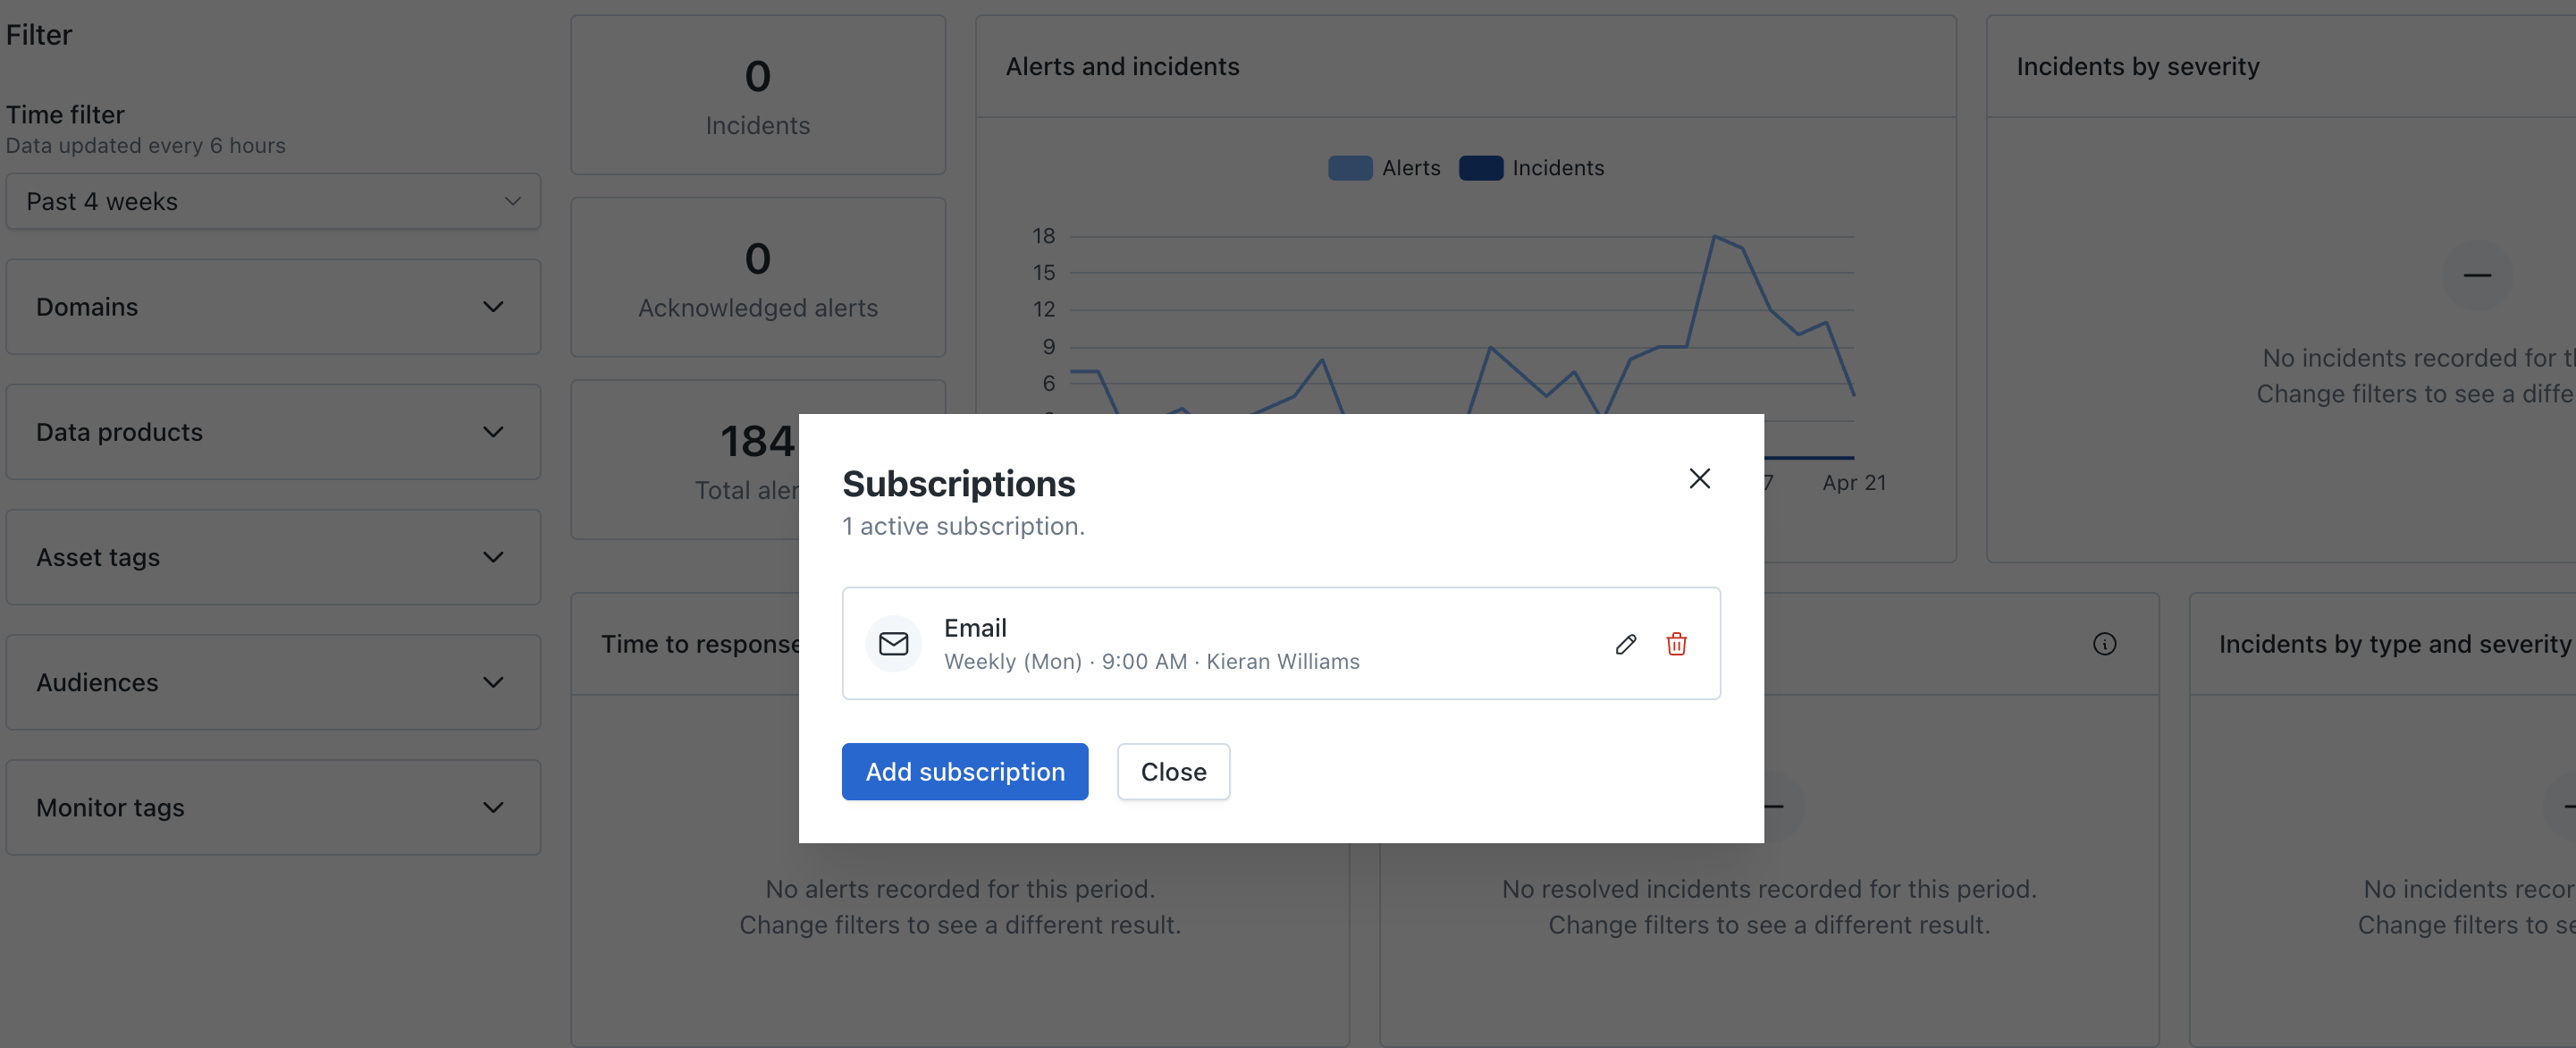
Task: Expand the Domains filter
Action: (273, 307)
